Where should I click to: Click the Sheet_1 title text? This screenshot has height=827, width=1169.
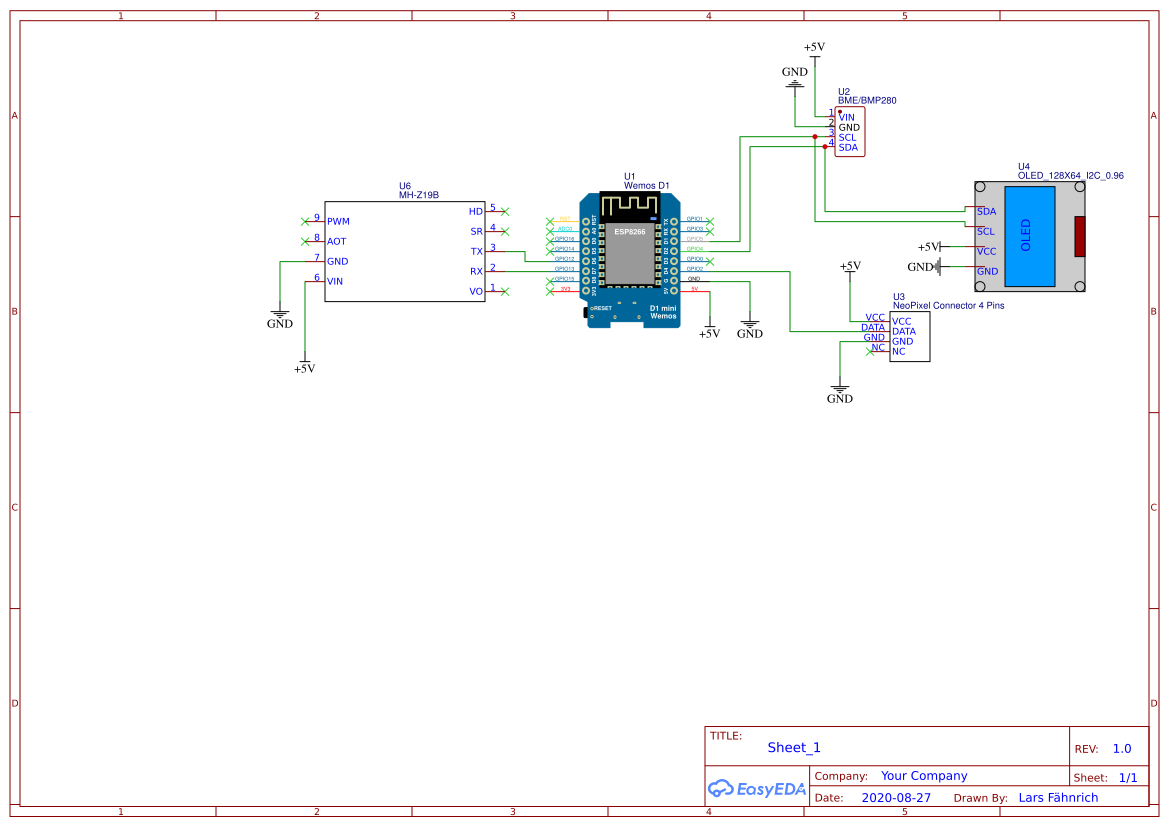point(793,747)
